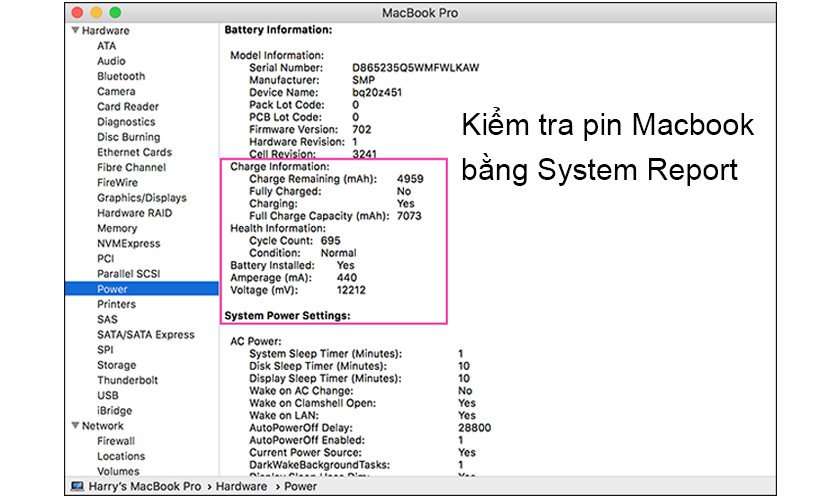Click Voltage value 12212

click(x=351, y=290)
